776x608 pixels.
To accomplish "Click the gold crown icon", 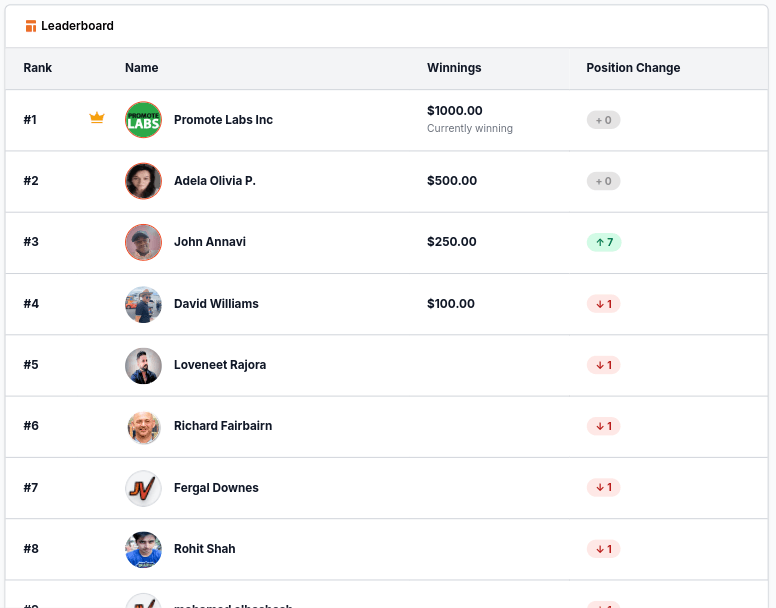I will click(x=97, y=118).
